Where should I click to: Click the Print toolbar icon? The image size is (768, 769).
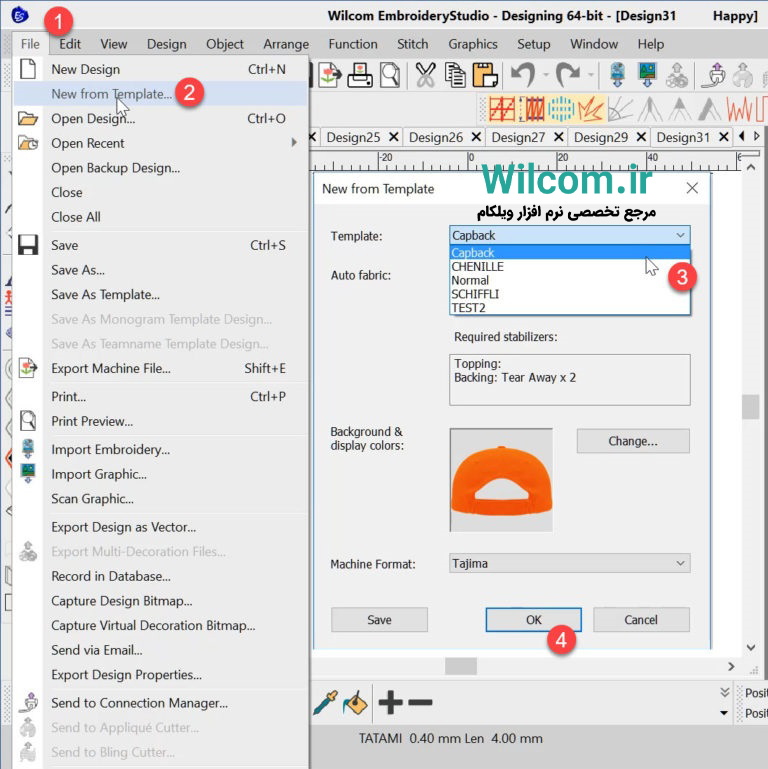tap(360, 75)
